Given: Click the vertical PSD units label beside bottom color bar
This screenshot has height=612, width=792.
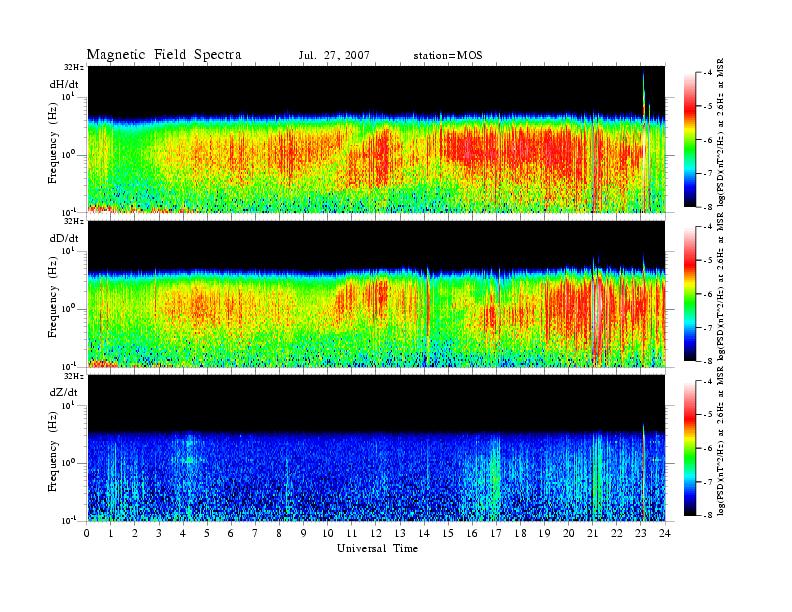Looking at the screenshot, I should click(720, 442).
